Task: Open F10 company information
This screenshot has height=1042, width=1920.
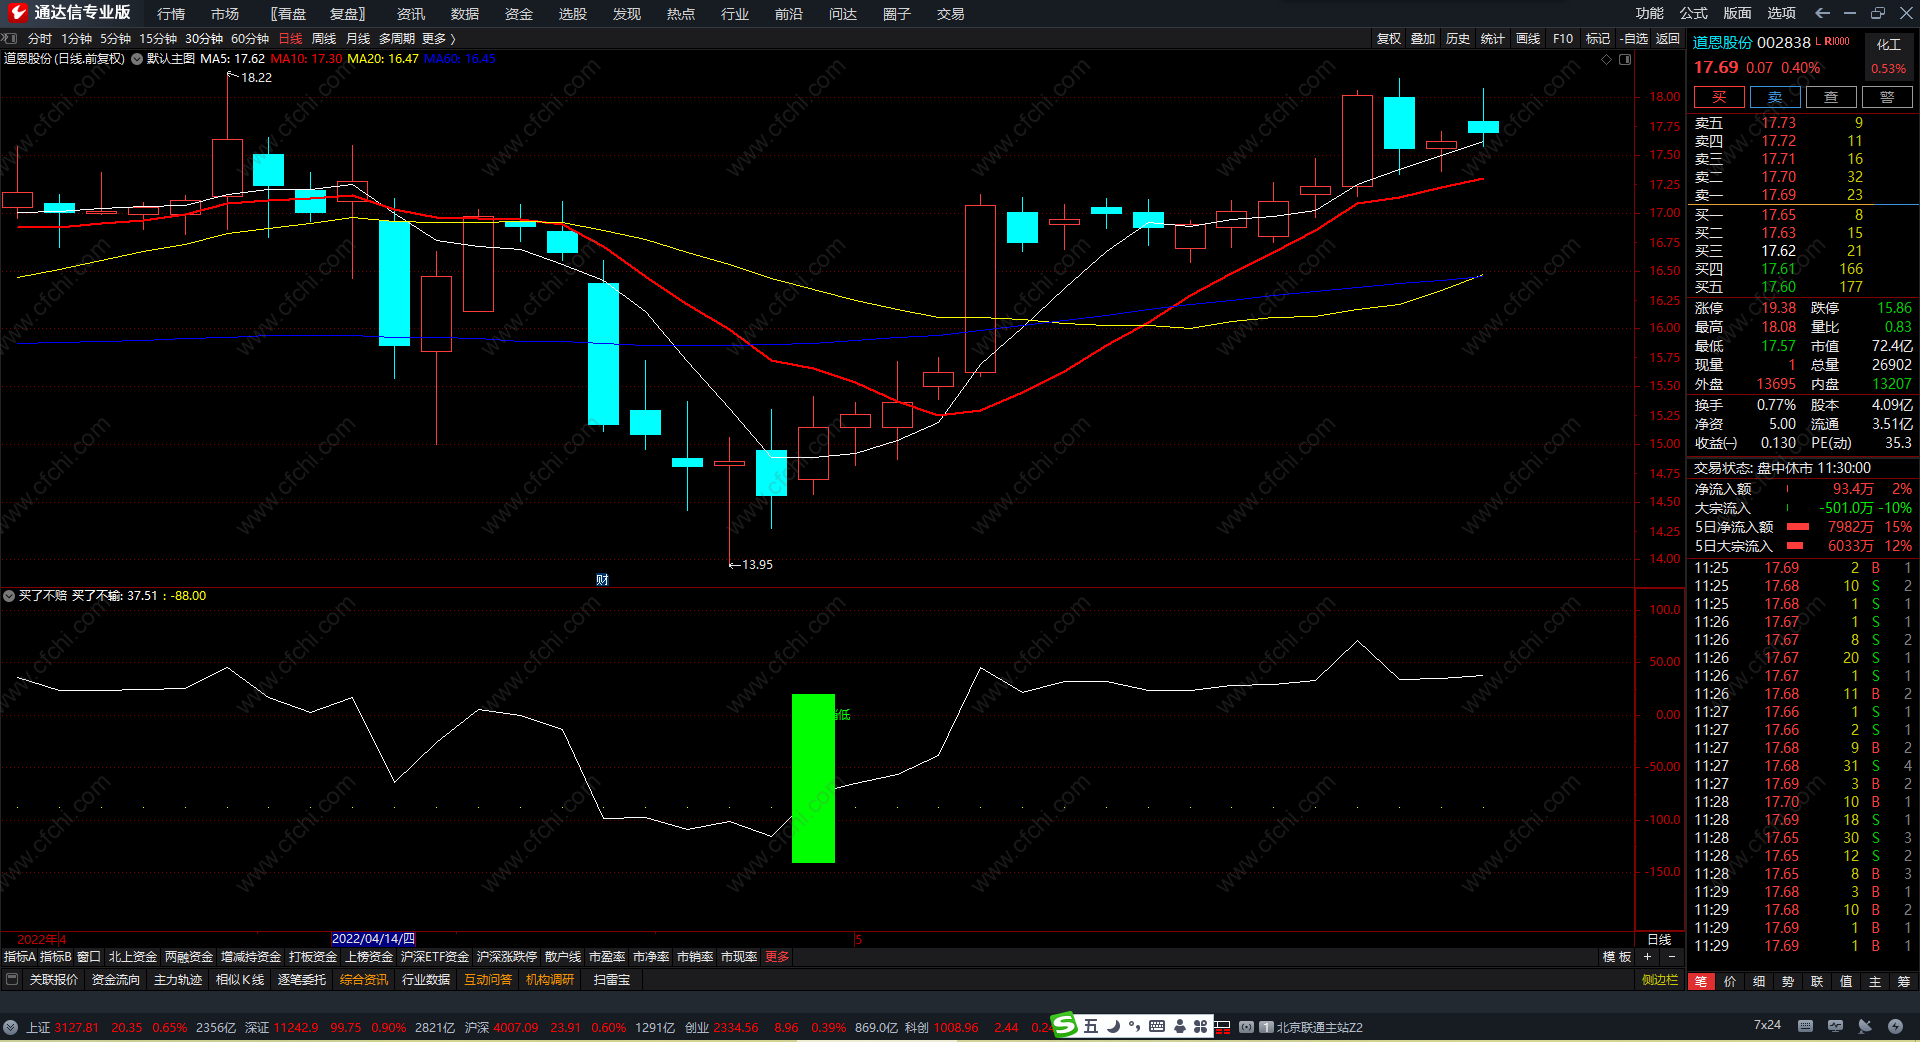Action: (1563, 39)
